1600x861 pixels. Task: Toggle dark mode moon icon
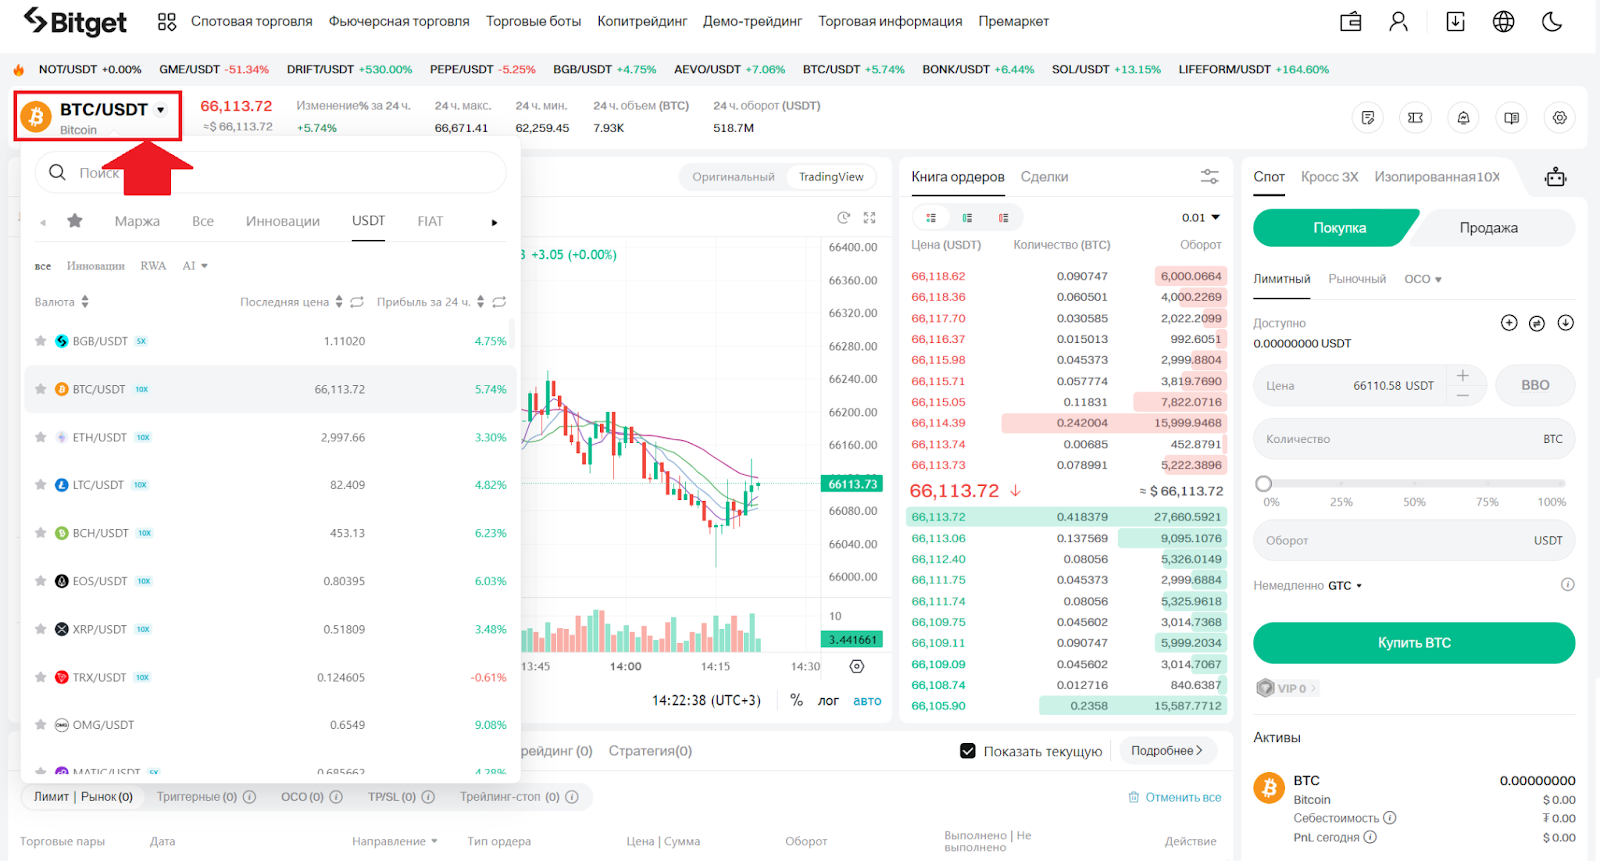(1552, 22)
